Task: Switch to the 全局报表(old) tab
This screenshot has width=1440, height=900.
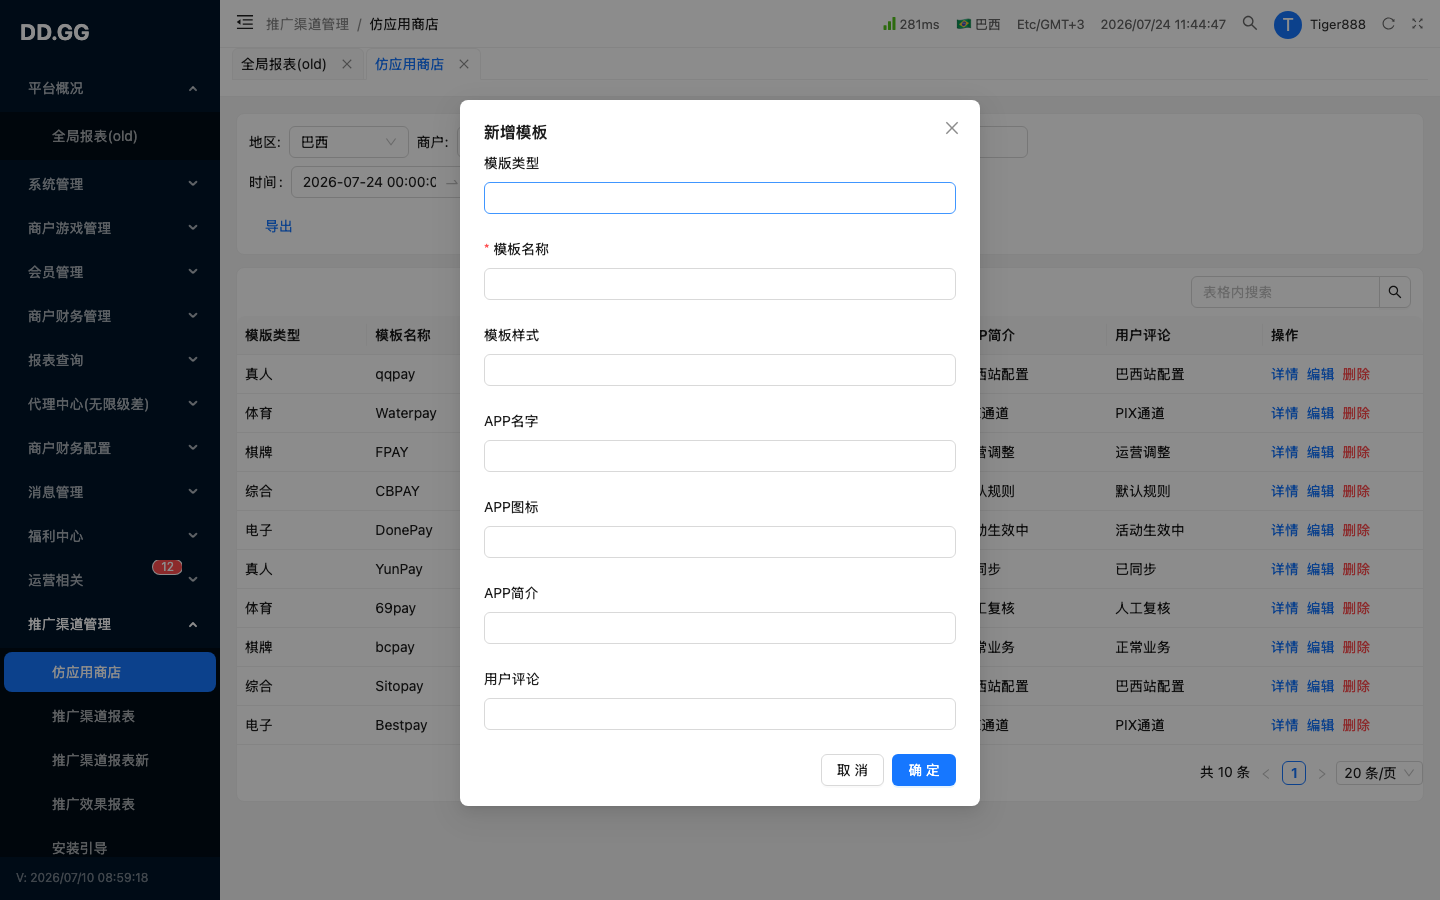Action: click(x=284, y=64)
